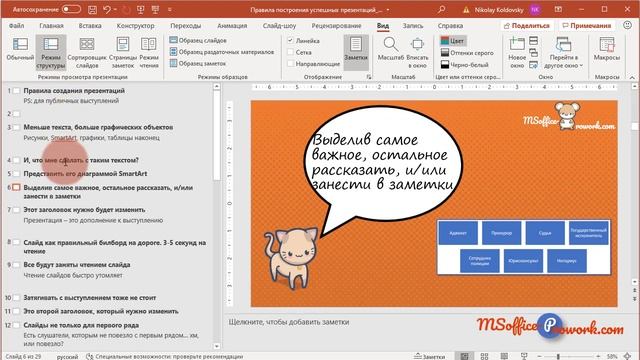Open the Вставка tab
The image size is (640, 360).
pyautogui.click(x=90, y=26)
